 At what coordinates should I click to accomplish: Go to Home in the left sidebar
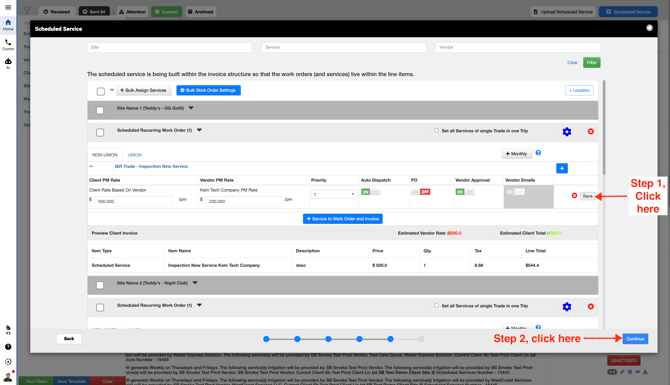[8, 25]
